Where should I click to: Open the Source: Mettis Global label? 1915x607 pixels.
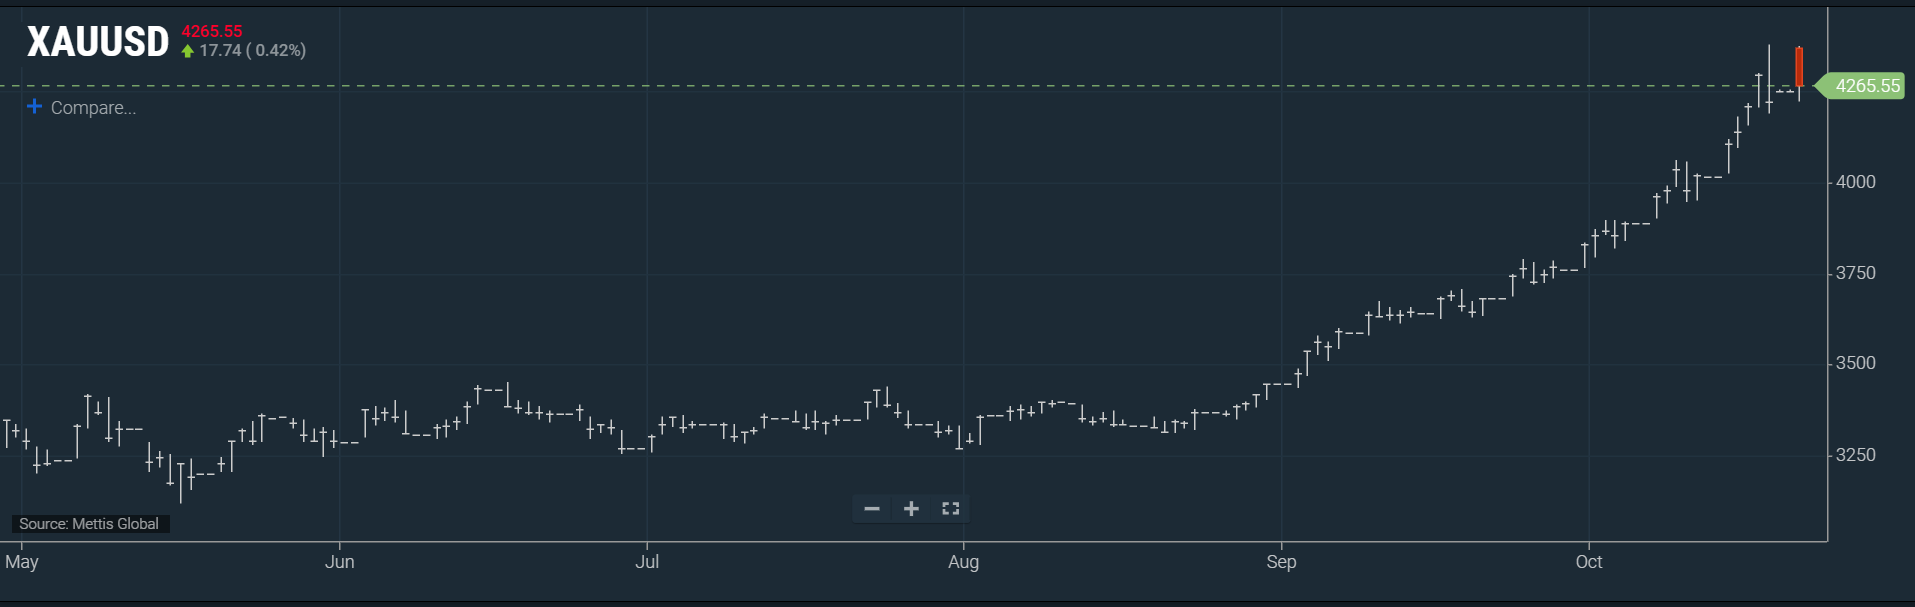pos(89,524)
